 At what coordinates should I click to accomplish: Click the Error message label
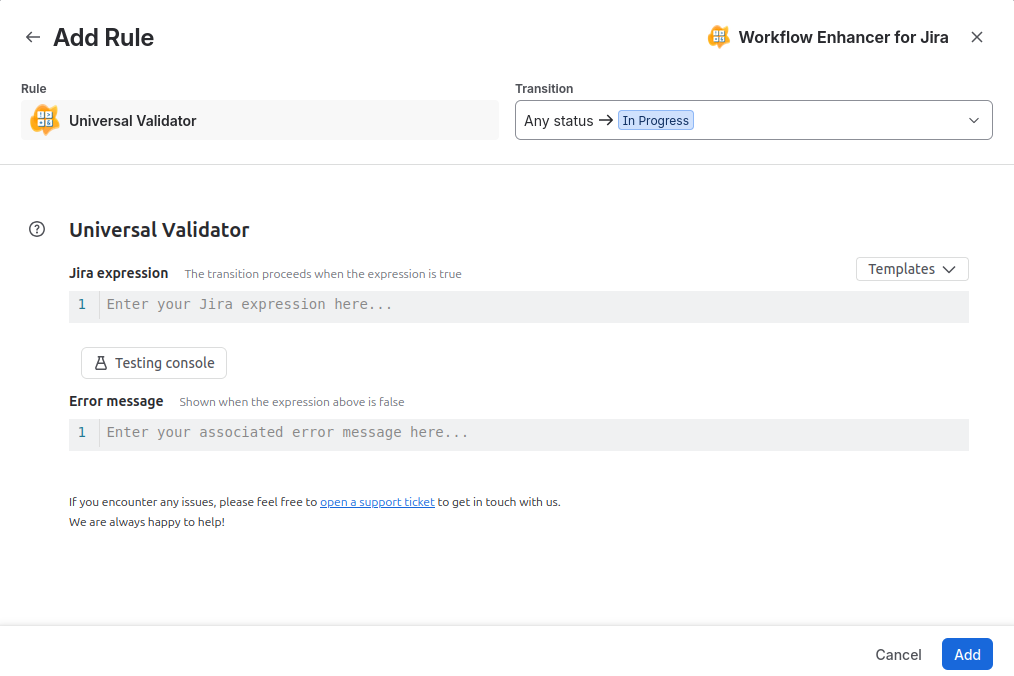pyautogui.click(x=116, y=401)
